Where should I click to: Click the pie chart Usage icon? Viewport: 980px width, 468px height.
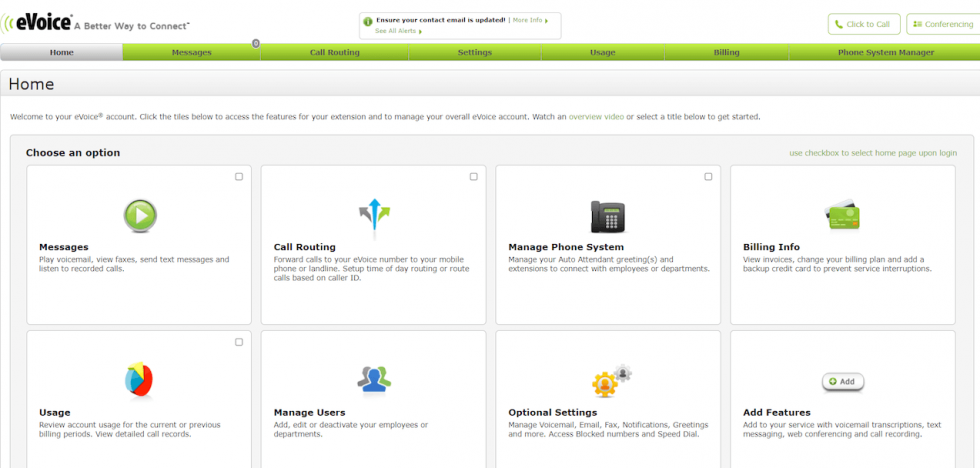(139, 380)
